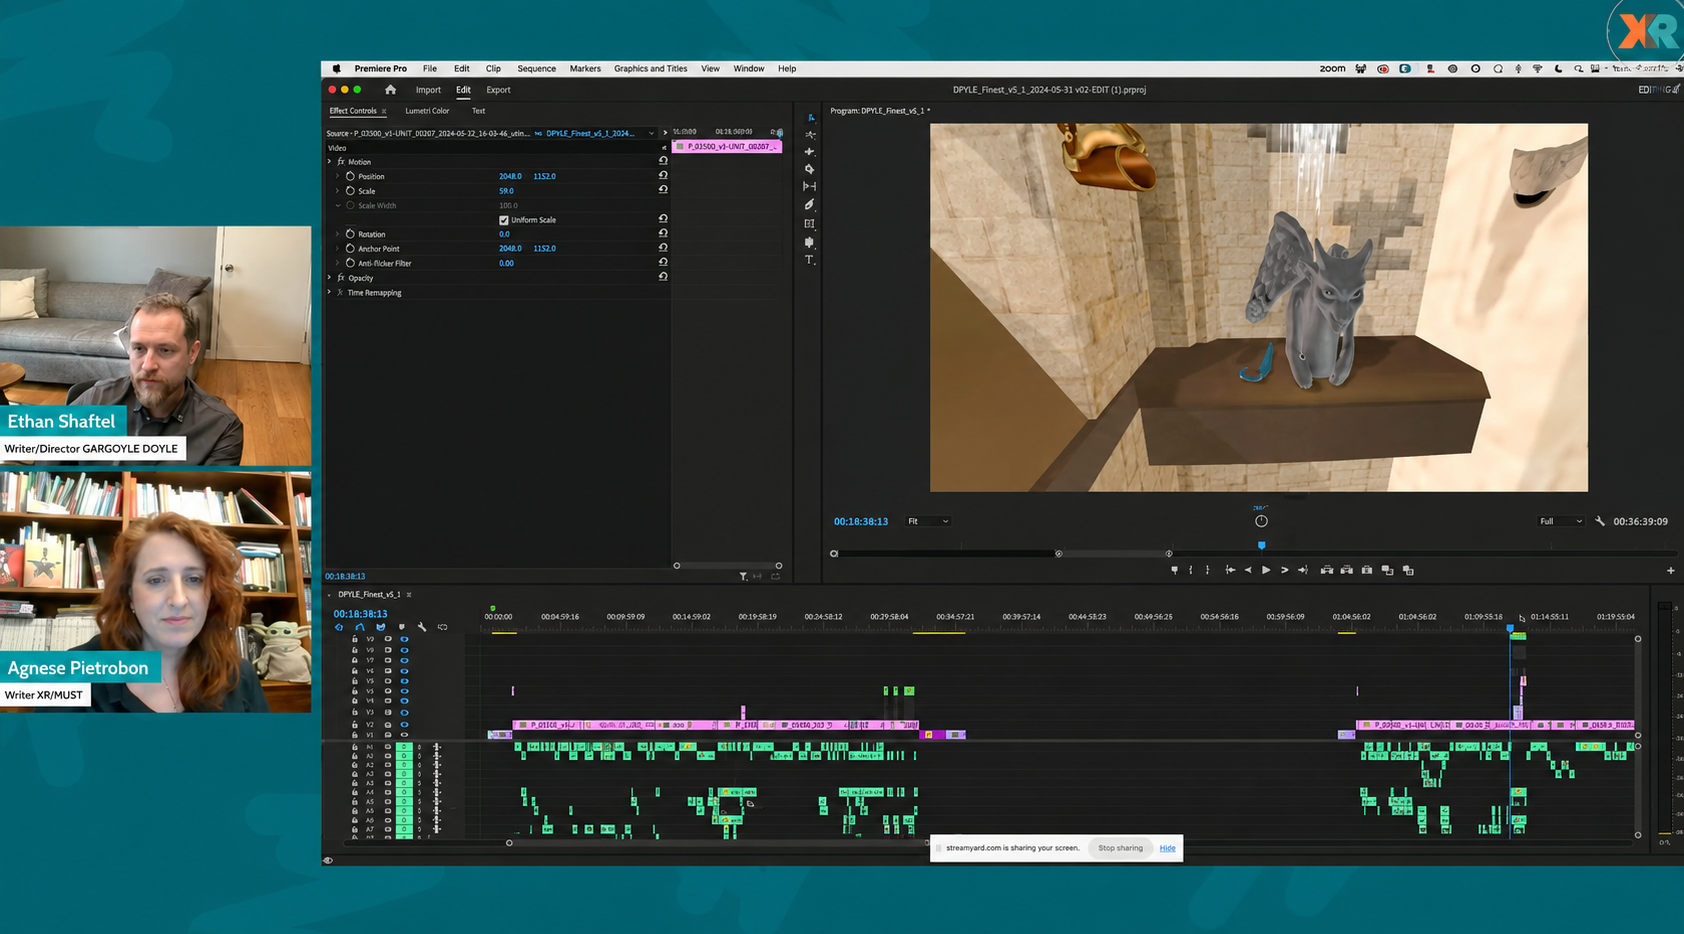Expand the Position property row
Image resolution: width=1684 pixels, height=934 pixels.
pos(338,176)
